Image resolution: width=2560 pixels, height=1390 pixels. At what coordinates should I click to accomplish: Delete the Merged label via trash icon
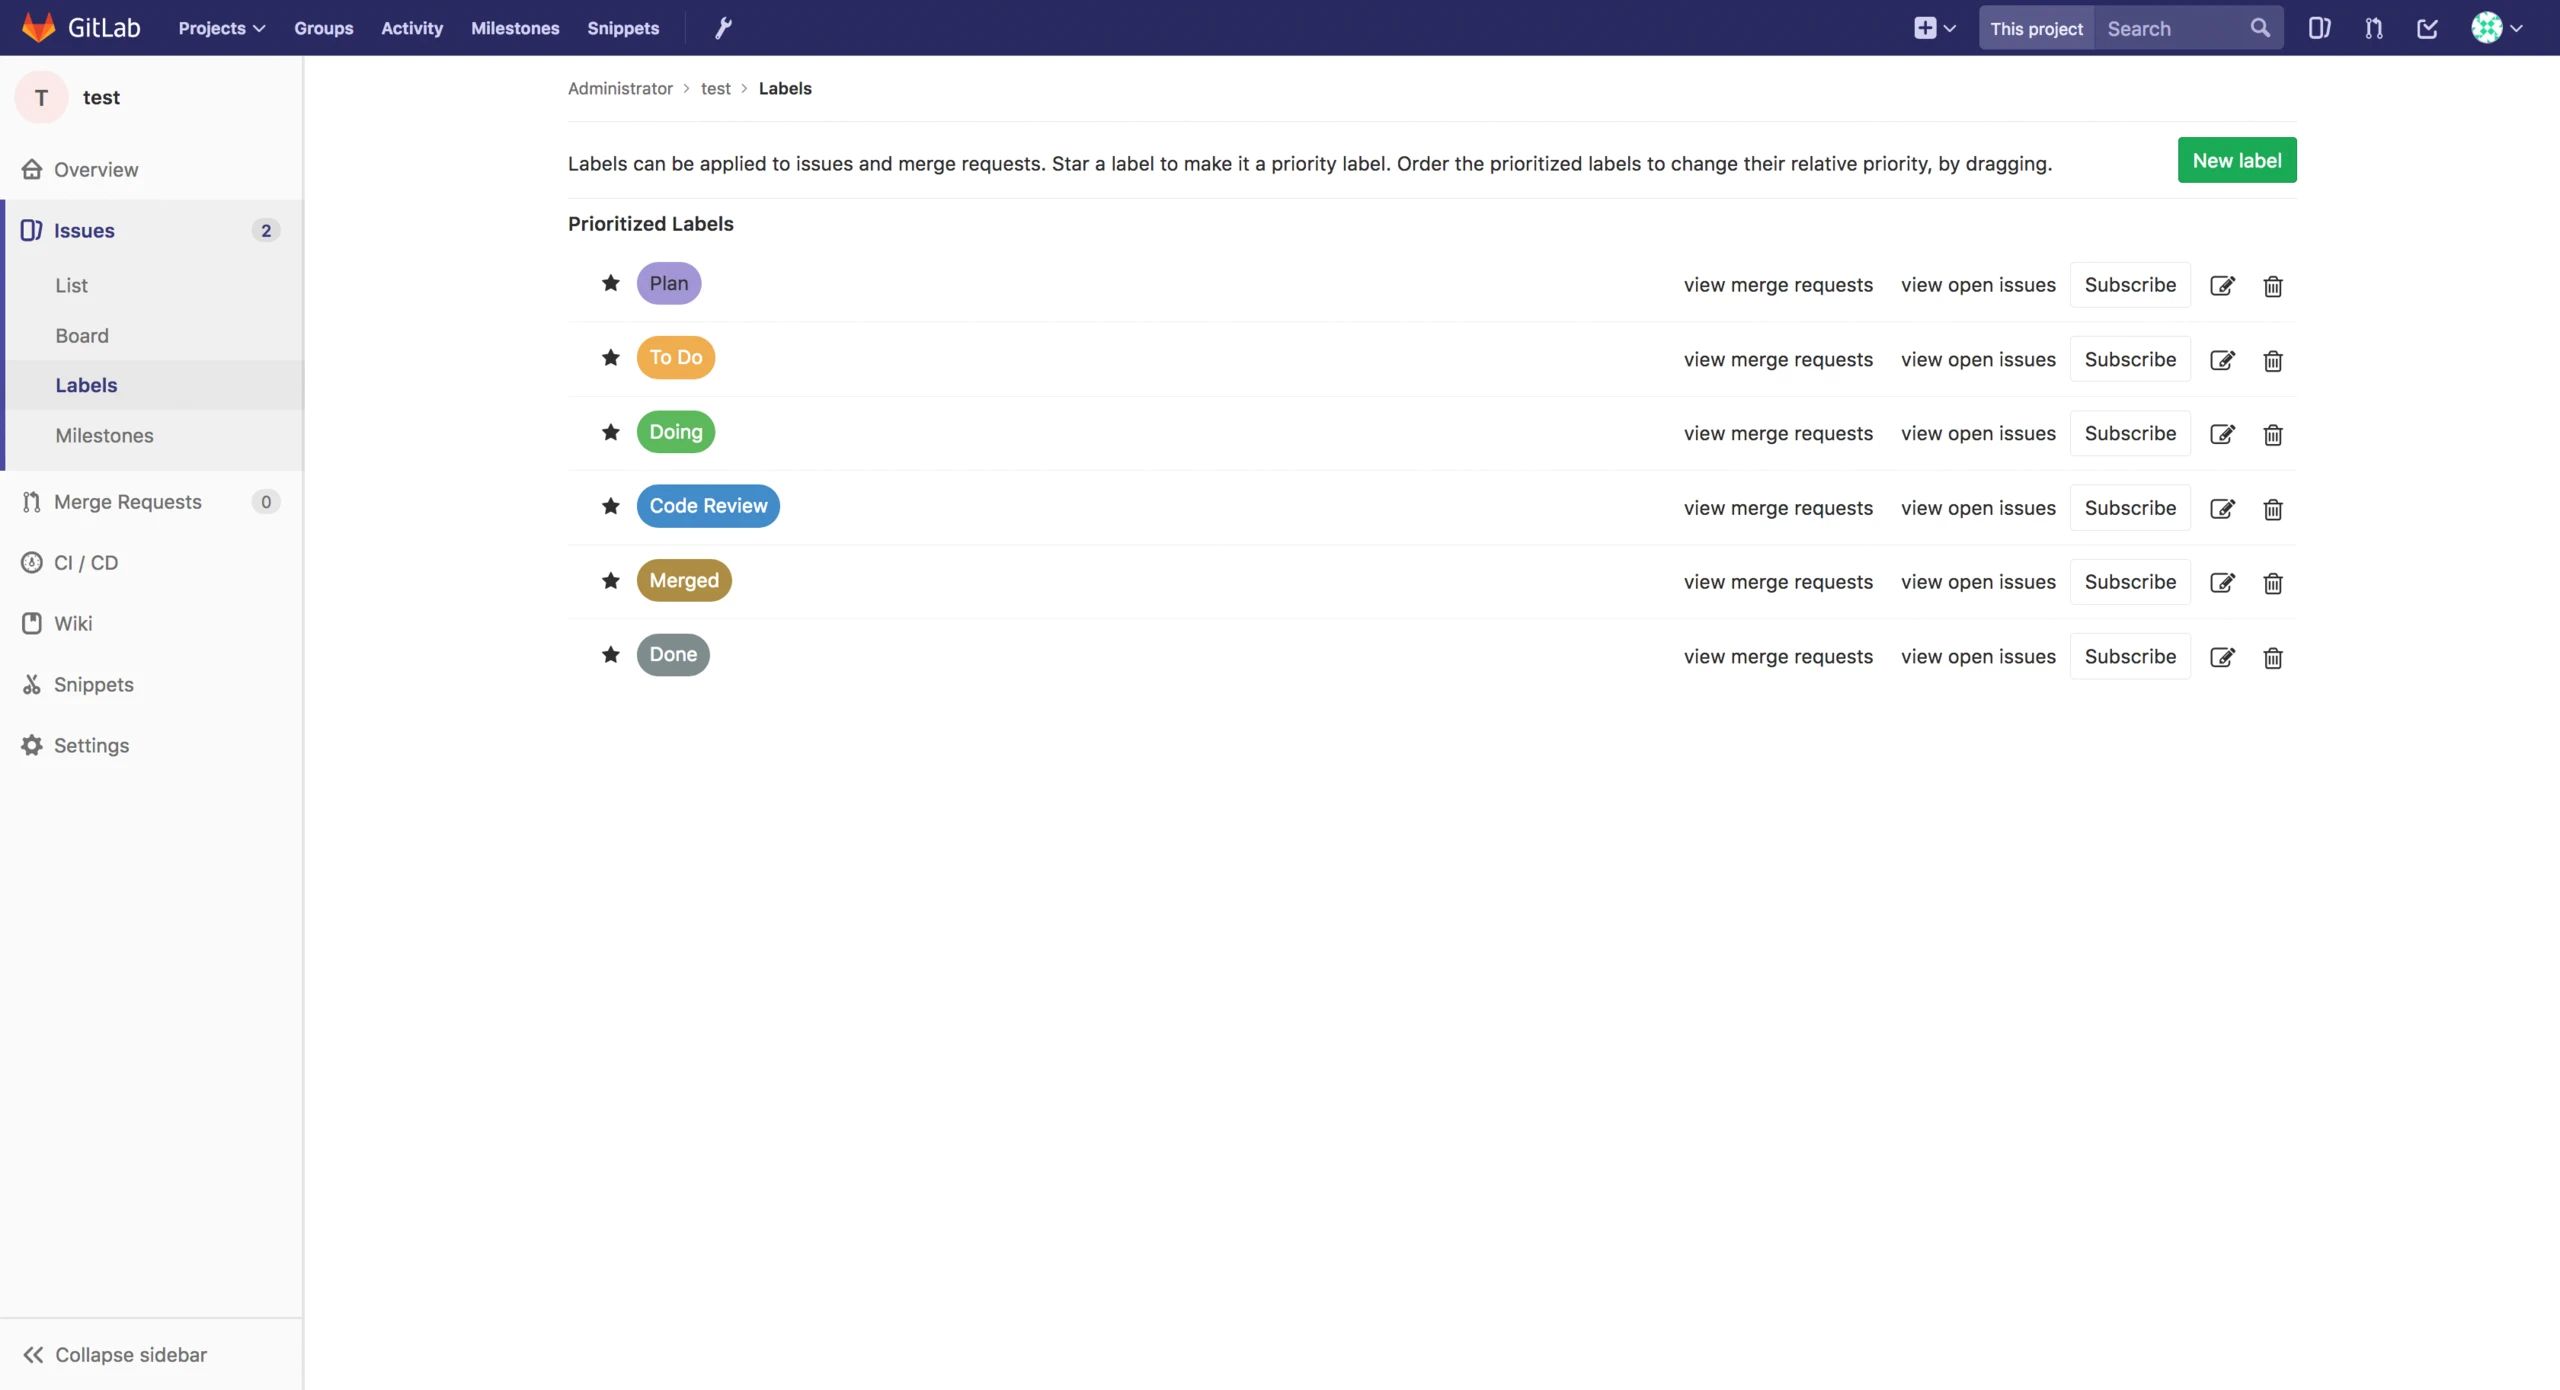[2272, 583]
